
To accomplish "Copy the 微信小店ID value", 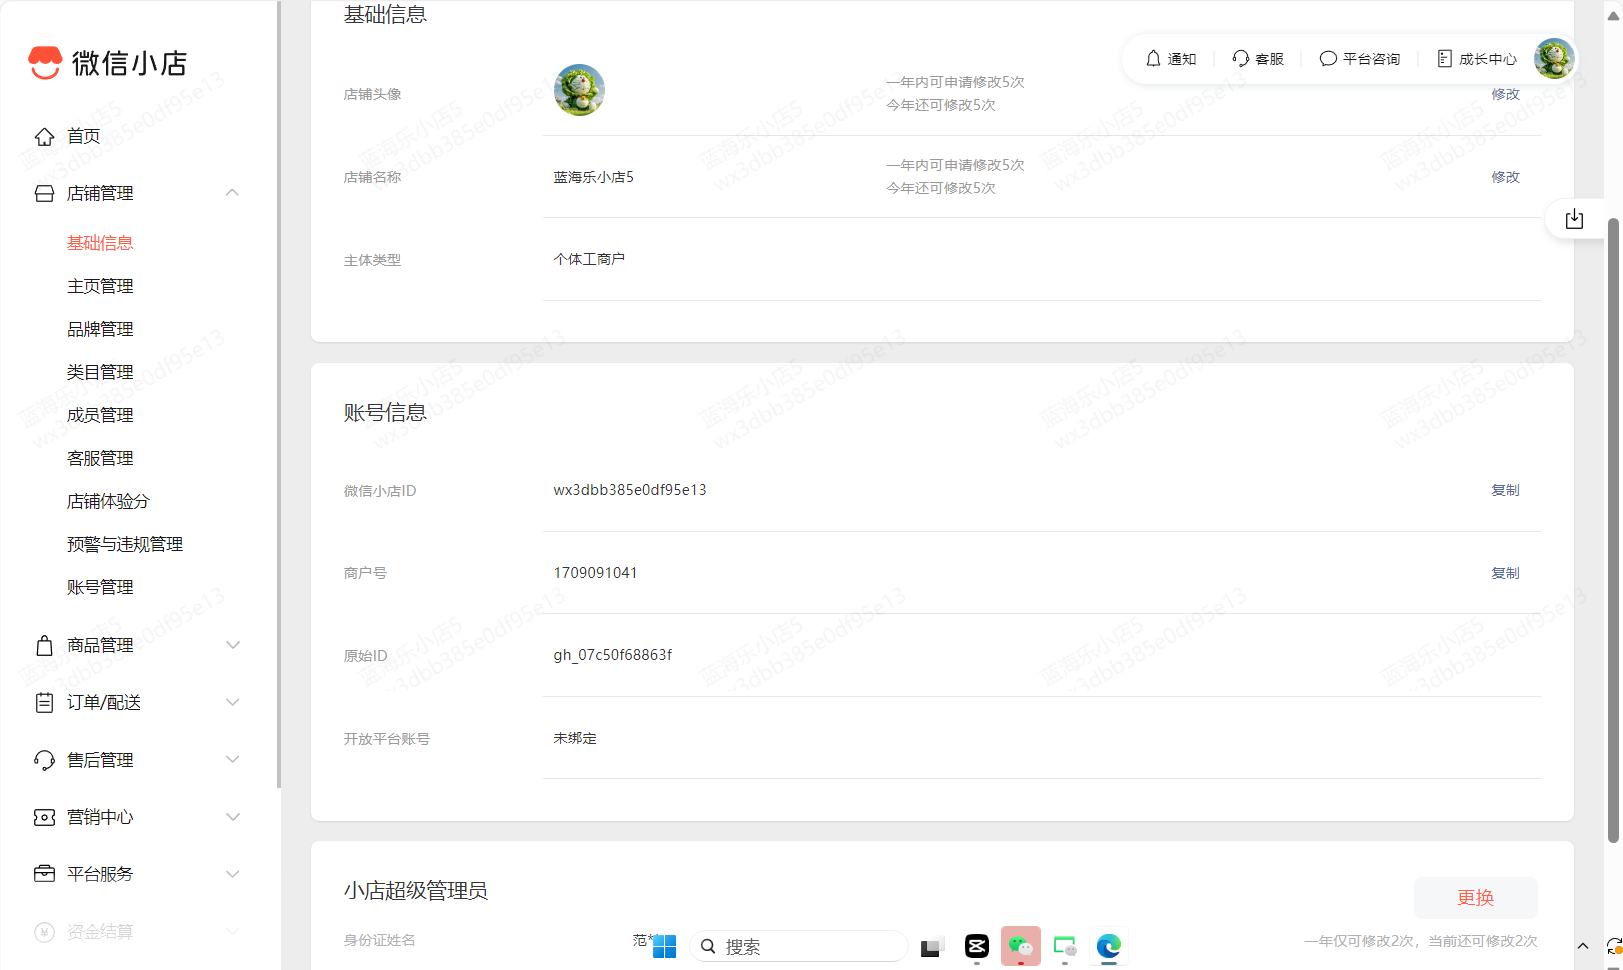I will pos(1505,490).
